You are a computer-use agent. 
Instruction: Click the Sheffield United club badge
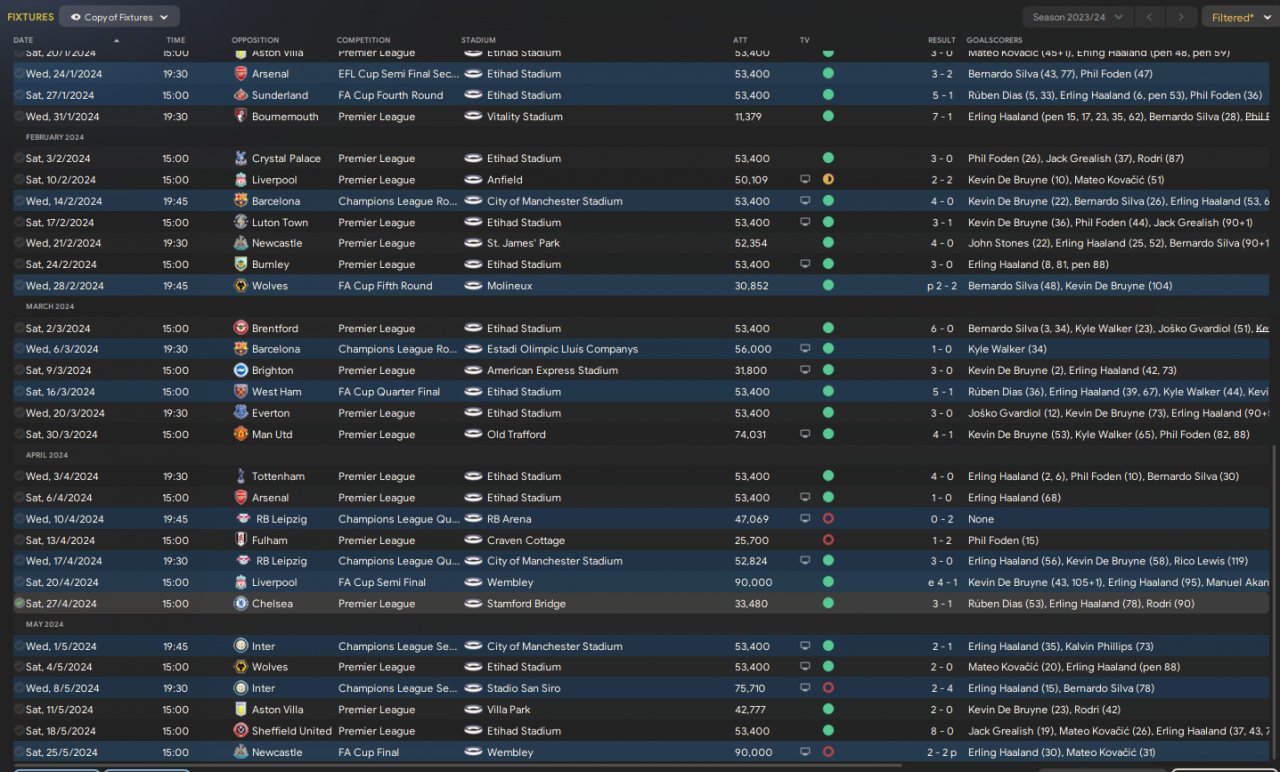[x=240, y=731]
